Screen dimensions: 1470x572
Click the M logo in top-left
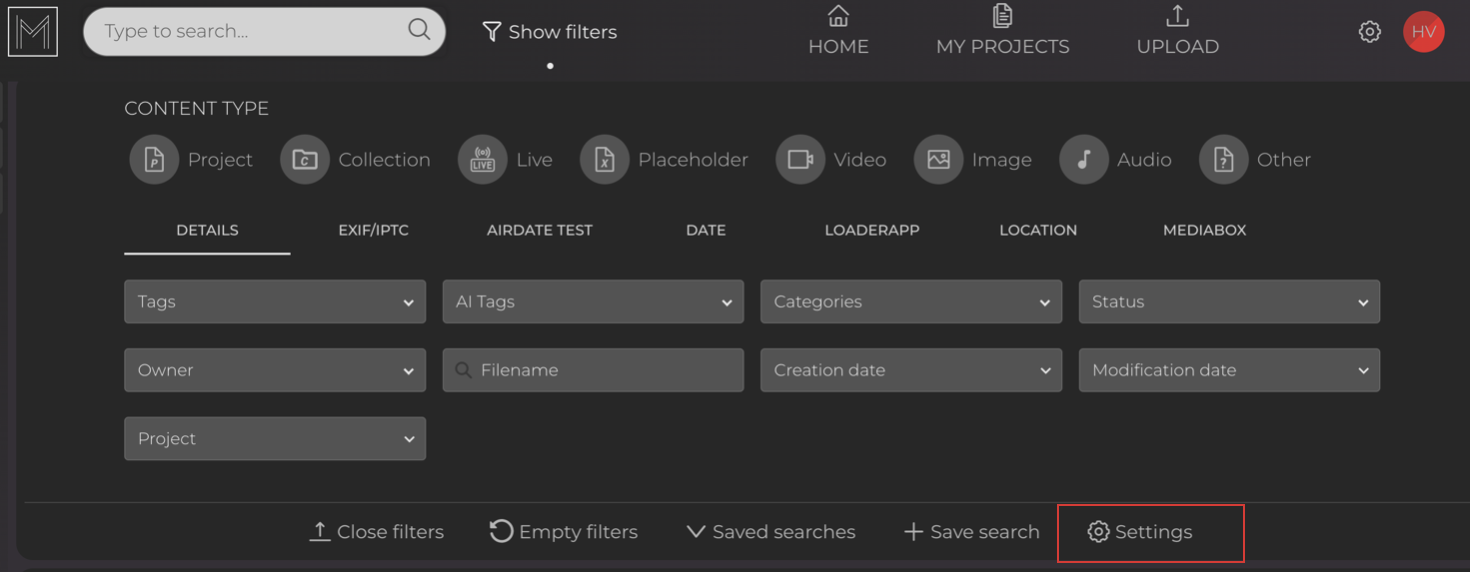point(33,31)
